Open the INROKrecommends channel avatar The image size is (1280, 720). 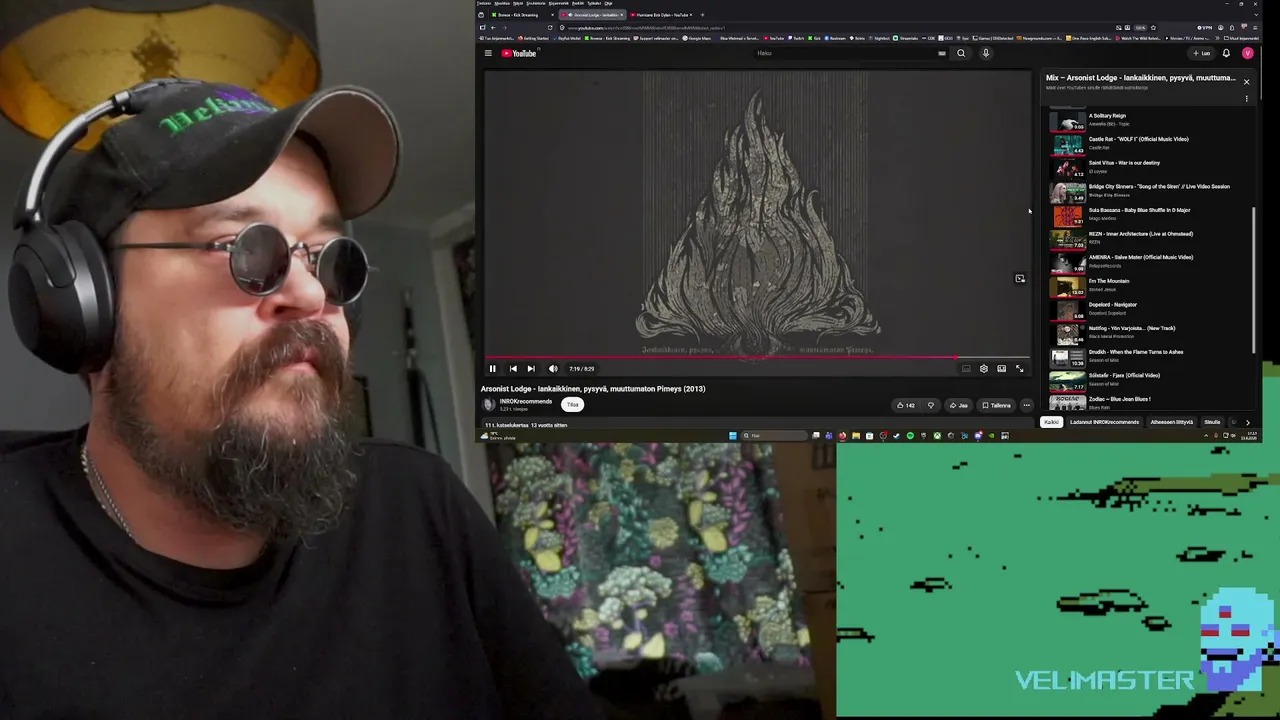pyautogui.click(x=489, y=405)
